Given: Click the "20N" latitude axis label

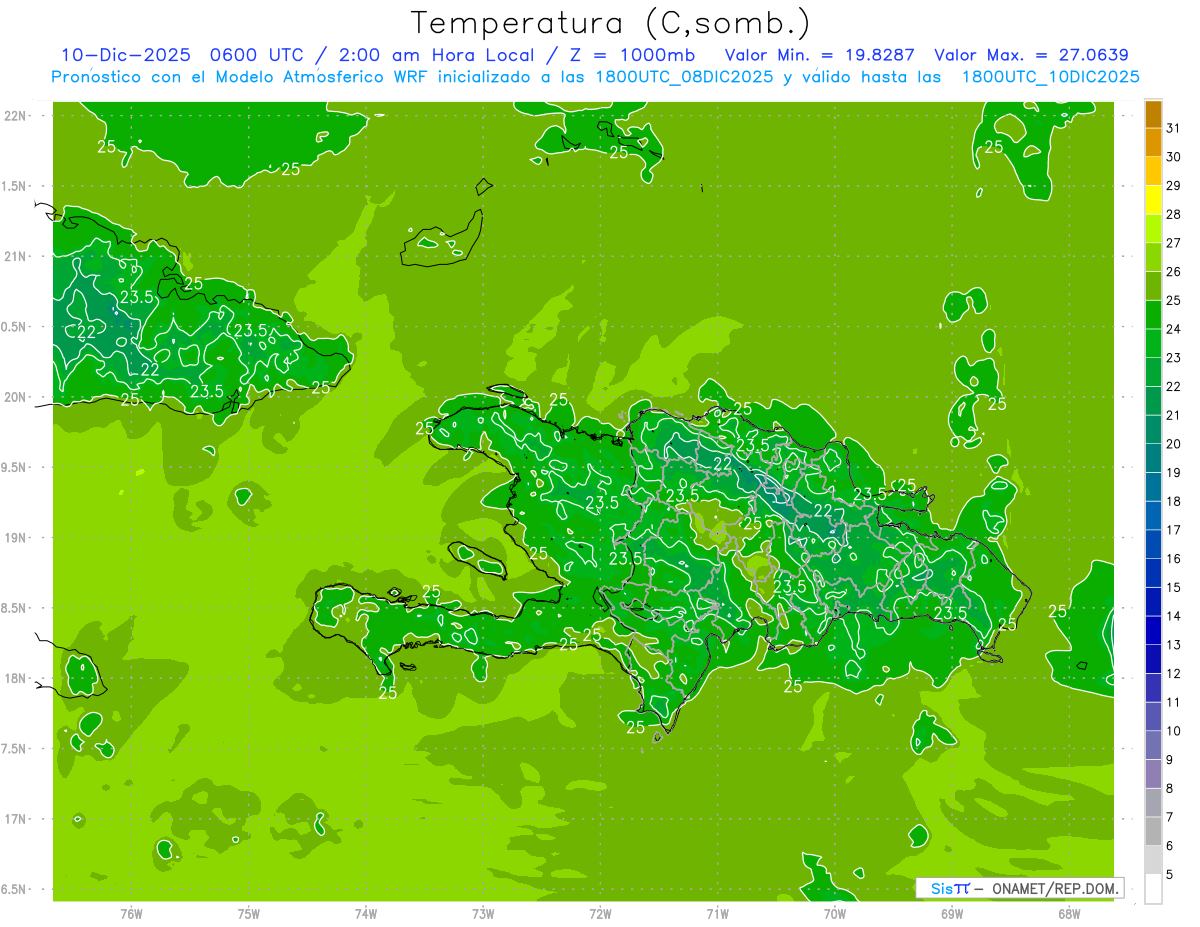Looking at the screenshot, I should (15, 397).
